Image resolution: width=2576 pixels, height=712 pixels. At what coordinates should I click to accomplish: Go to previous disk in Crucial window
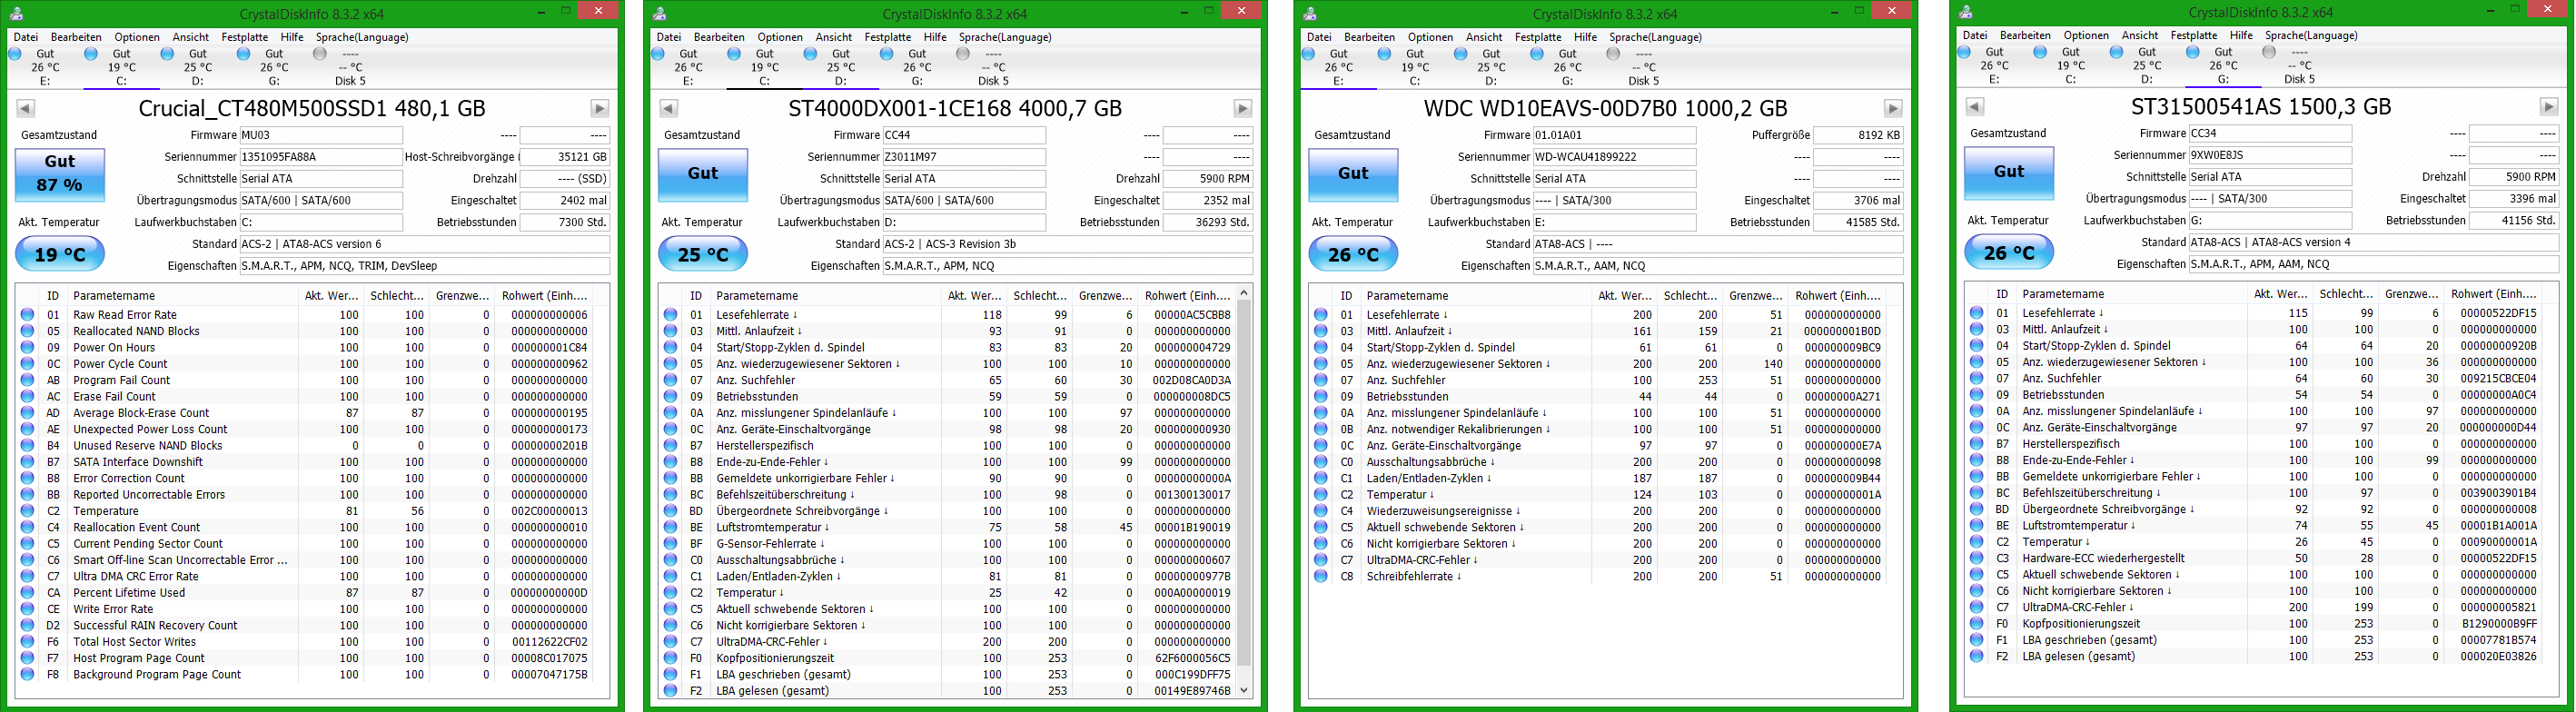[x=26, y=108]
